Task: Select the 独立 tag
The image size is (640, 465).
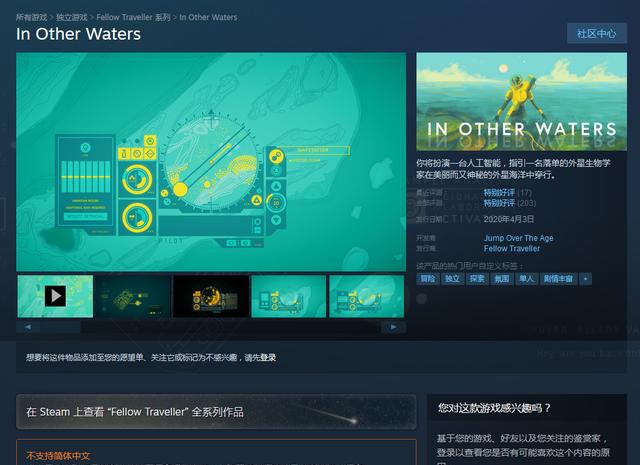Action: 452,279
